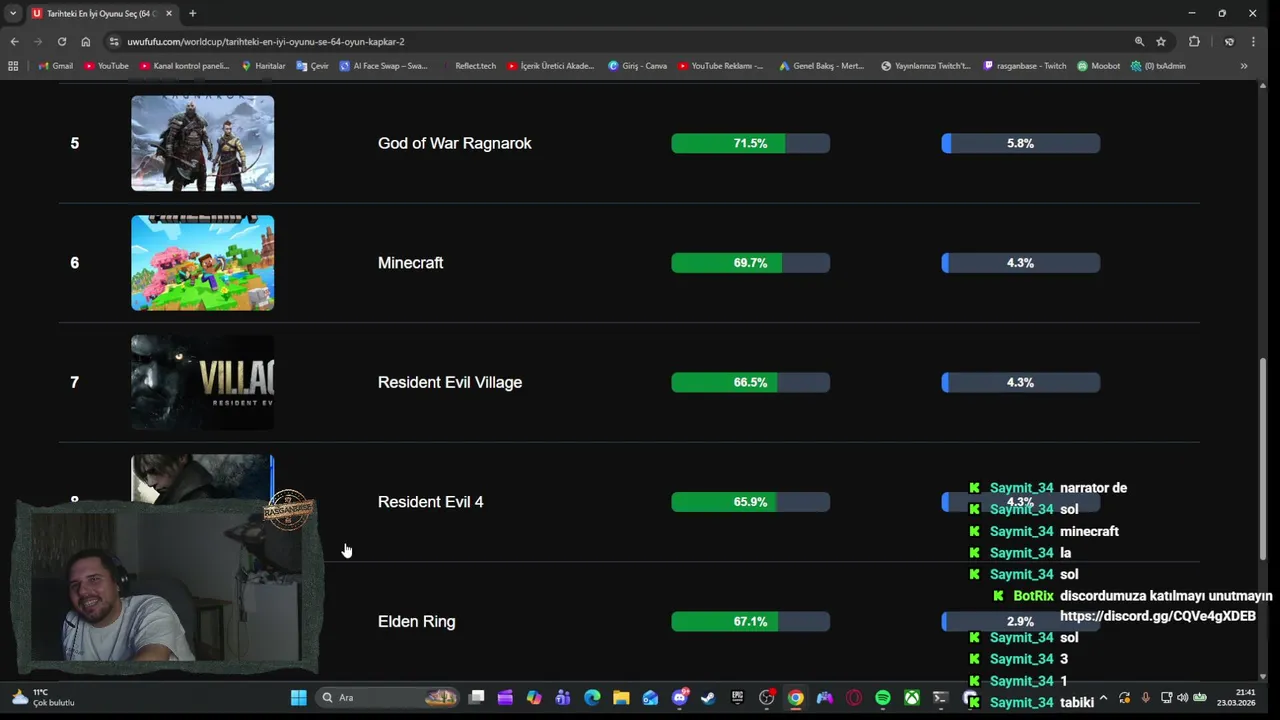
Task: Open Windows Start menu
Action: tap(298, 697)
